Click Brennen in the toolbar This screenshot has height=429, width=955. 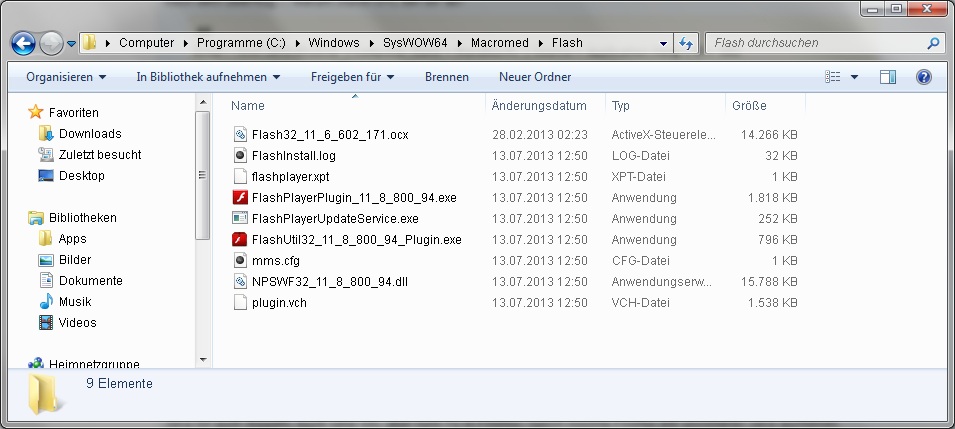(447, 77)
